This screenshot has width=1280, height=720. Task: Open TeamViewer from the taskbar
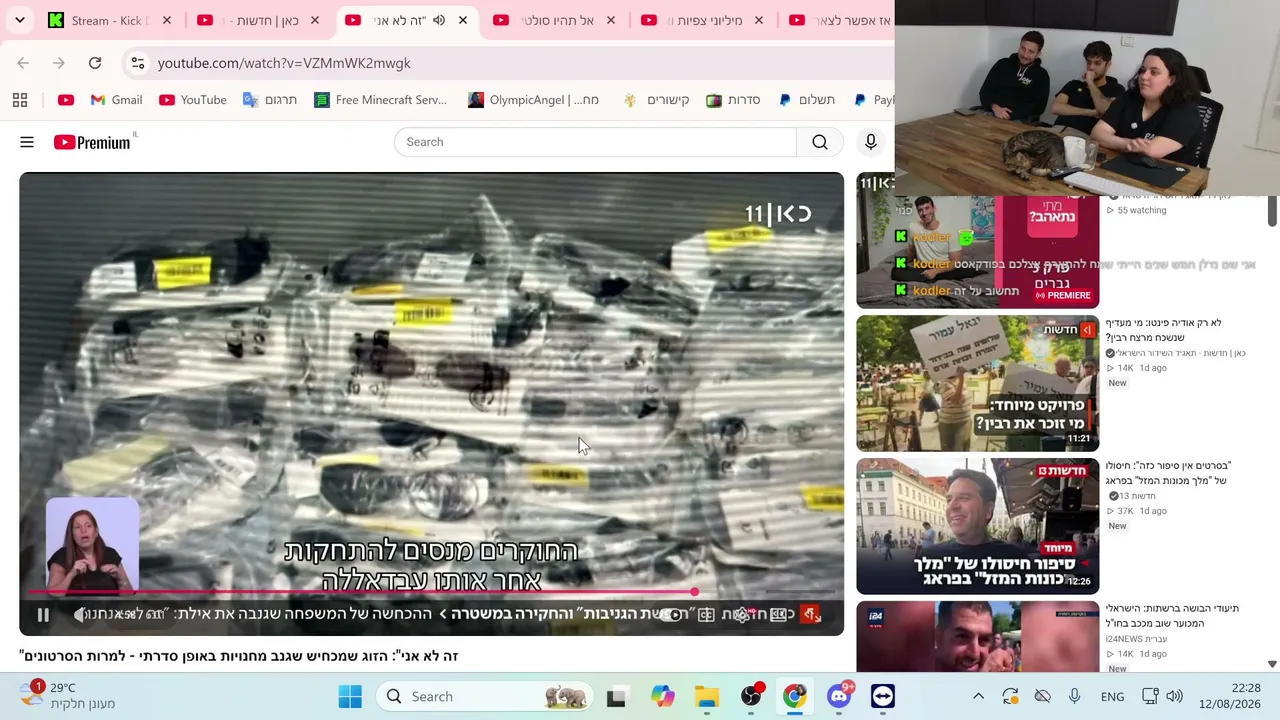(x=883, y=697)
